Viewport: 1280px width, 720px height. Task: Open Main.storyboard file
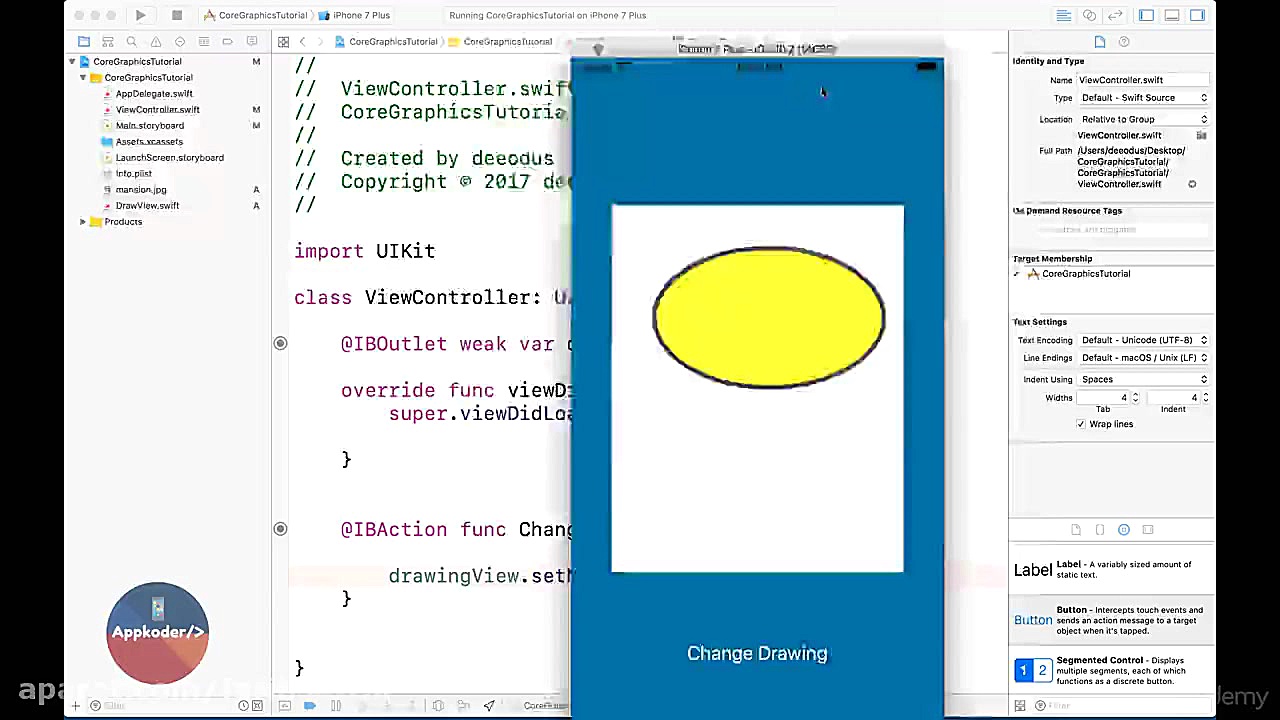coord(150,125)
